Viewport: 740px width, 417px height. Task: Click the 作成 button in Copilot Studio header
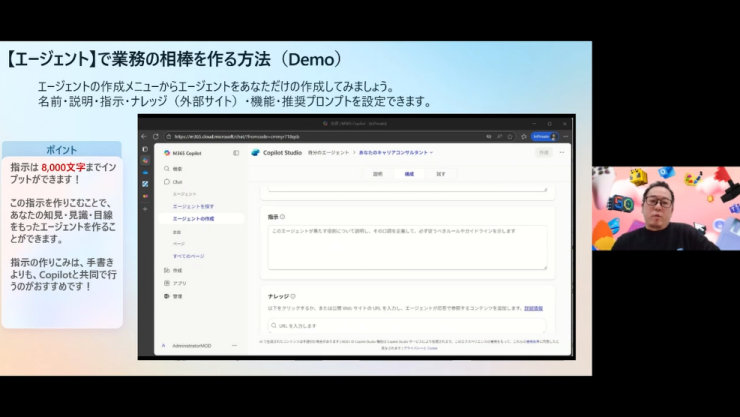544,152
